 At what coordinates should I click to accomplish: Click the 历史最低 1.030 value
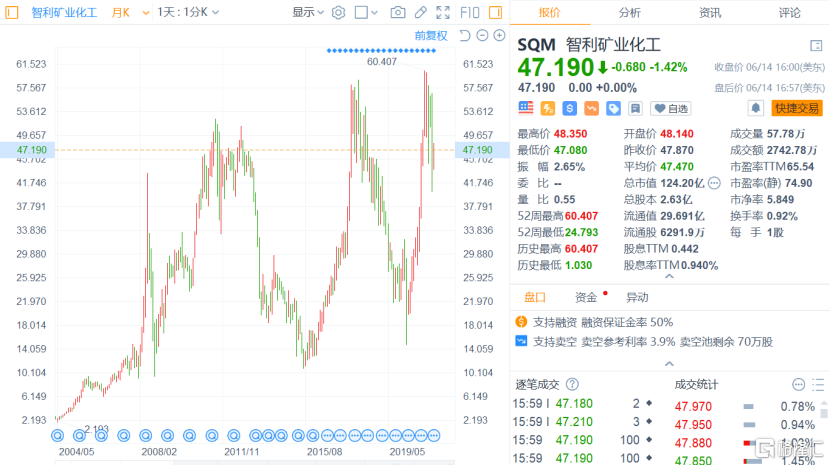pyautogui.click(x=579, y=265)
